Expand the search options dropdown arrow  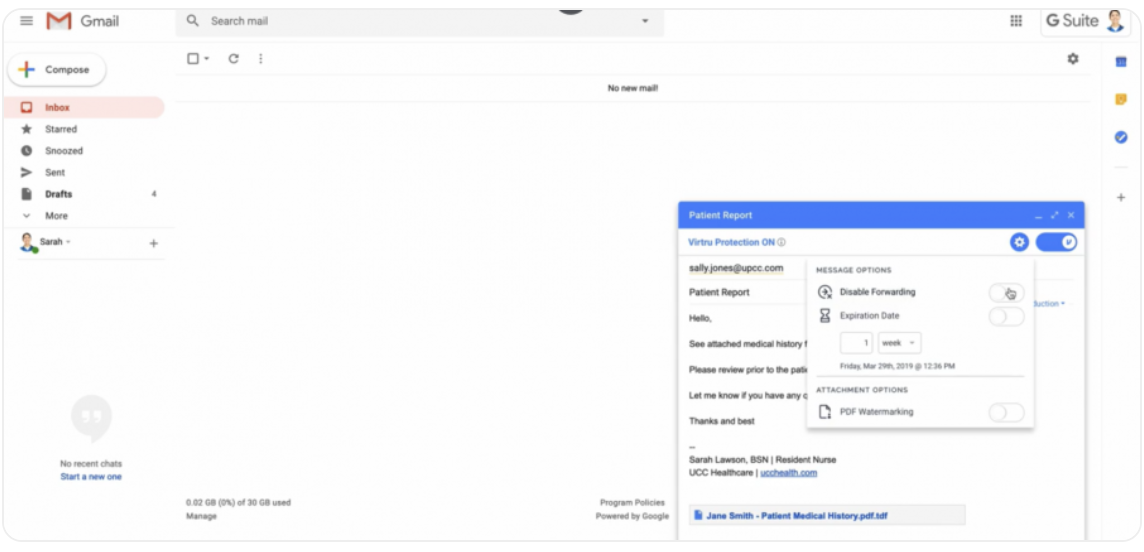pyautogui.click(x=645, y=21)
